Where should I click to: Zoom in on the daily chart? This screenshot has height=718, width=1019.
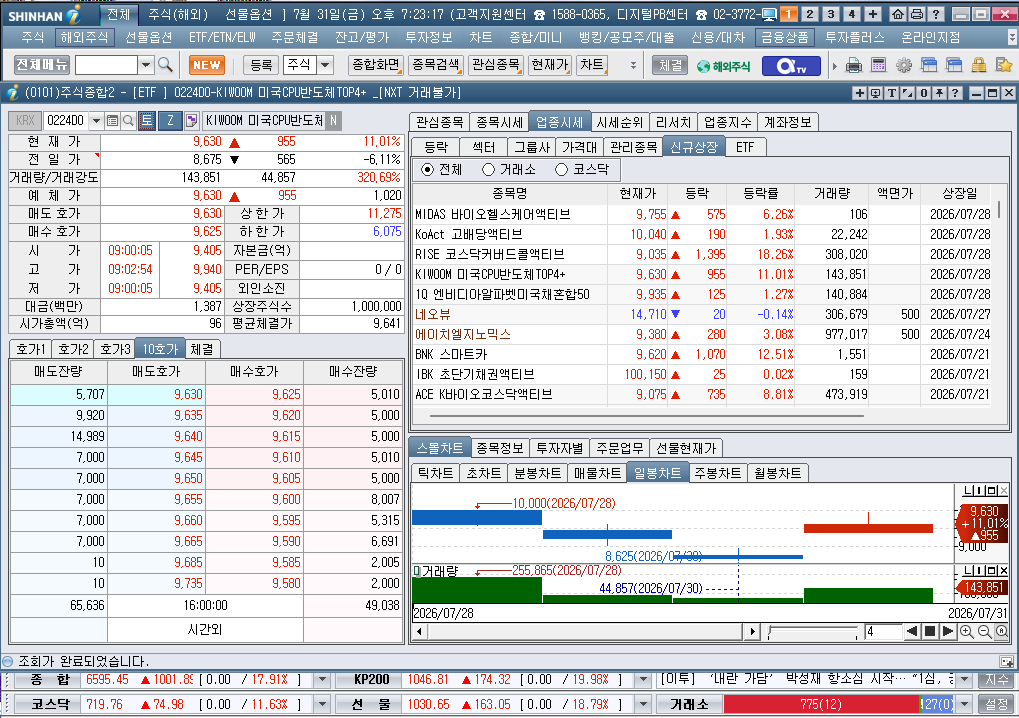point(966,631)
